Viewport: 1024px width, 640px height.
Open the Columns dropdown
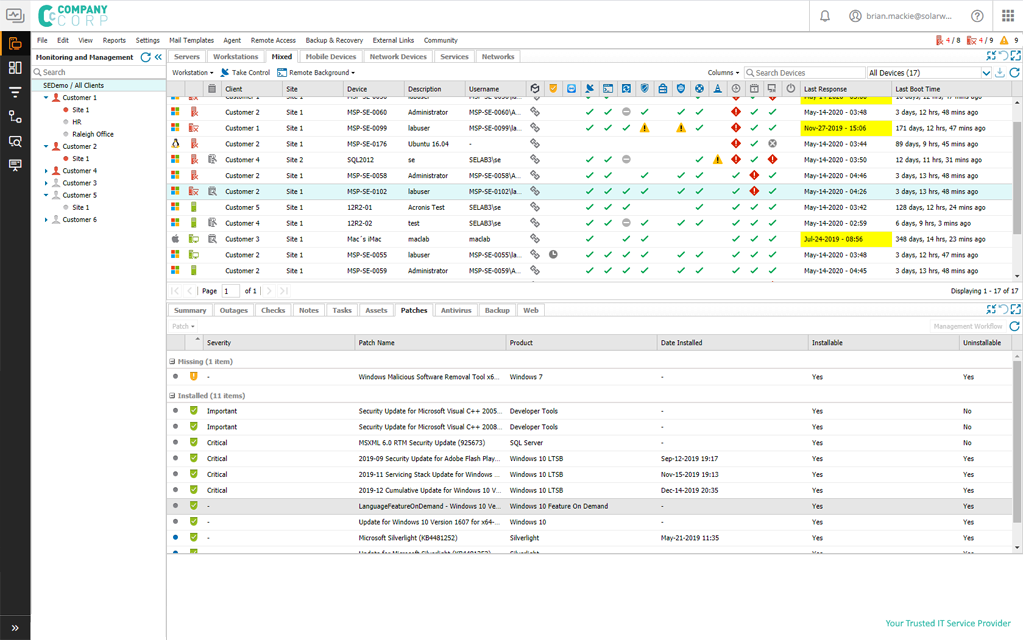(x=724, y=72)
